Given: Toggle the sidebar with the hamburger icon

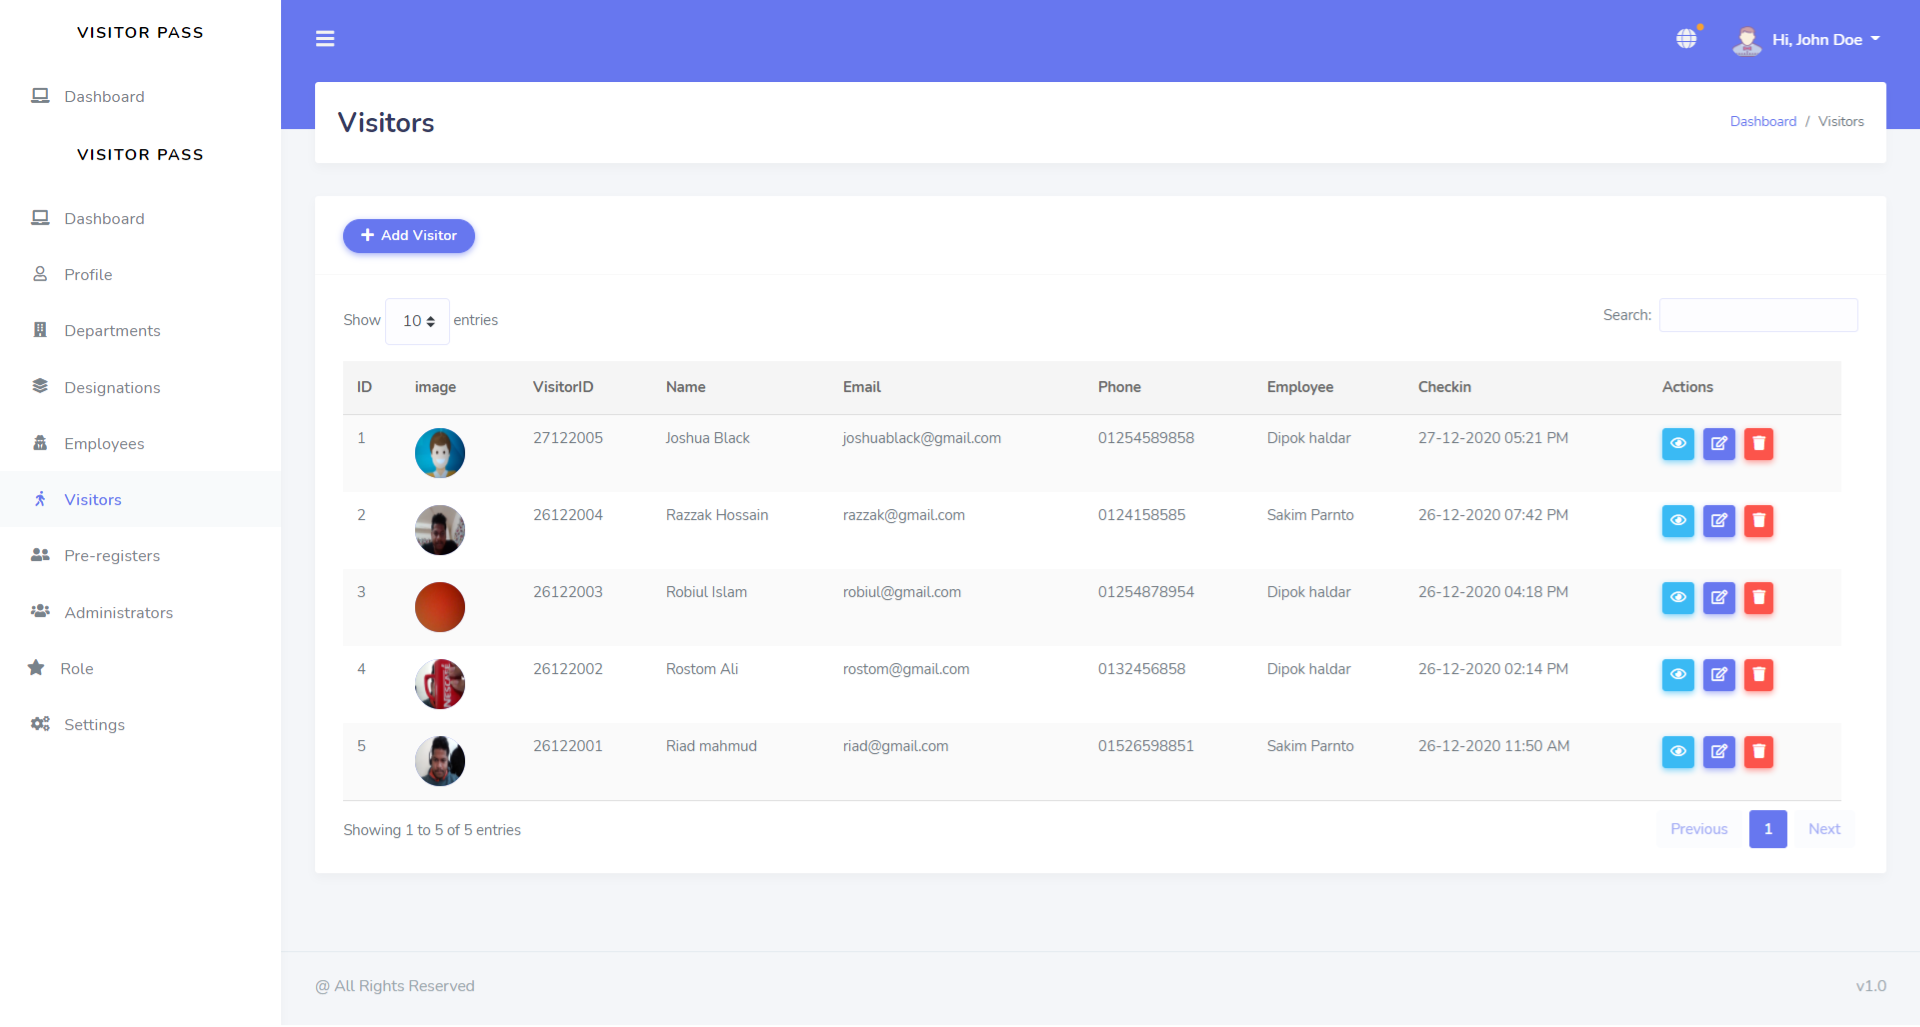Looking at the screenshot, I should point(326,38).
